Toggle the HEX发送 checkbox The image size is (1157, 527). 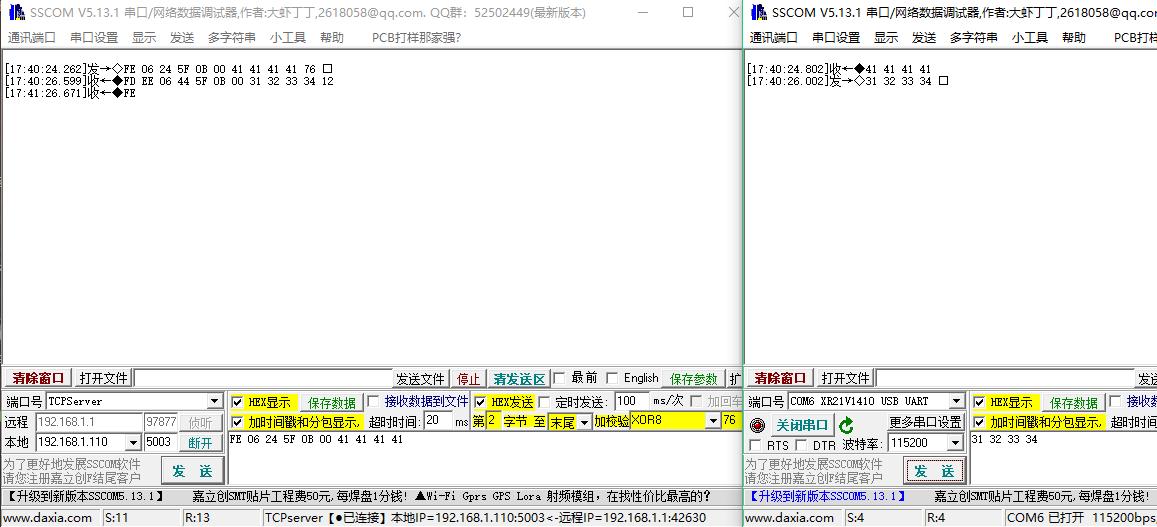click(480, 402)
